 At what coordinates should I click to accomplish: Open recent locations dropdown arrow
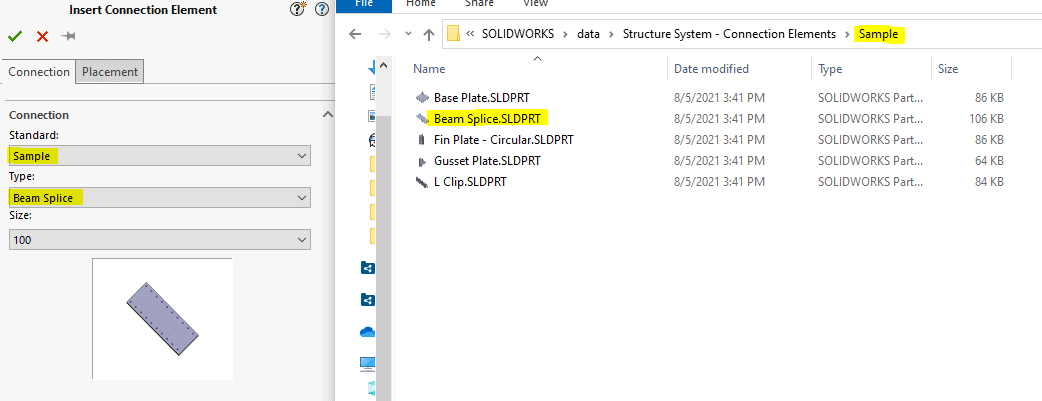point(408,34)
